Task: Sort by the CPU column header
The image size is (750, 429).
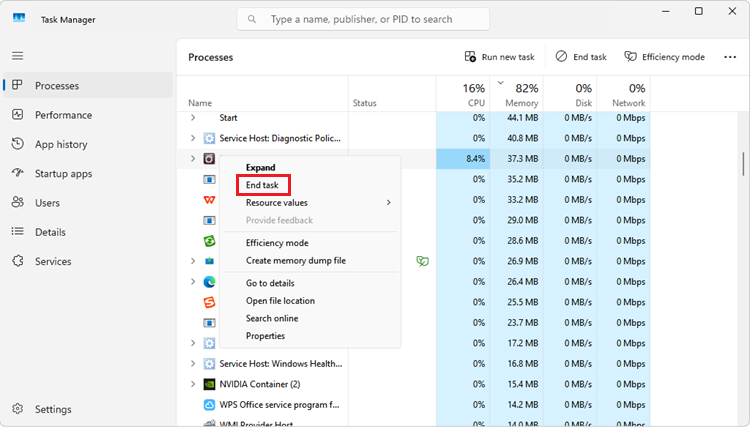Action: coord(463,94)
